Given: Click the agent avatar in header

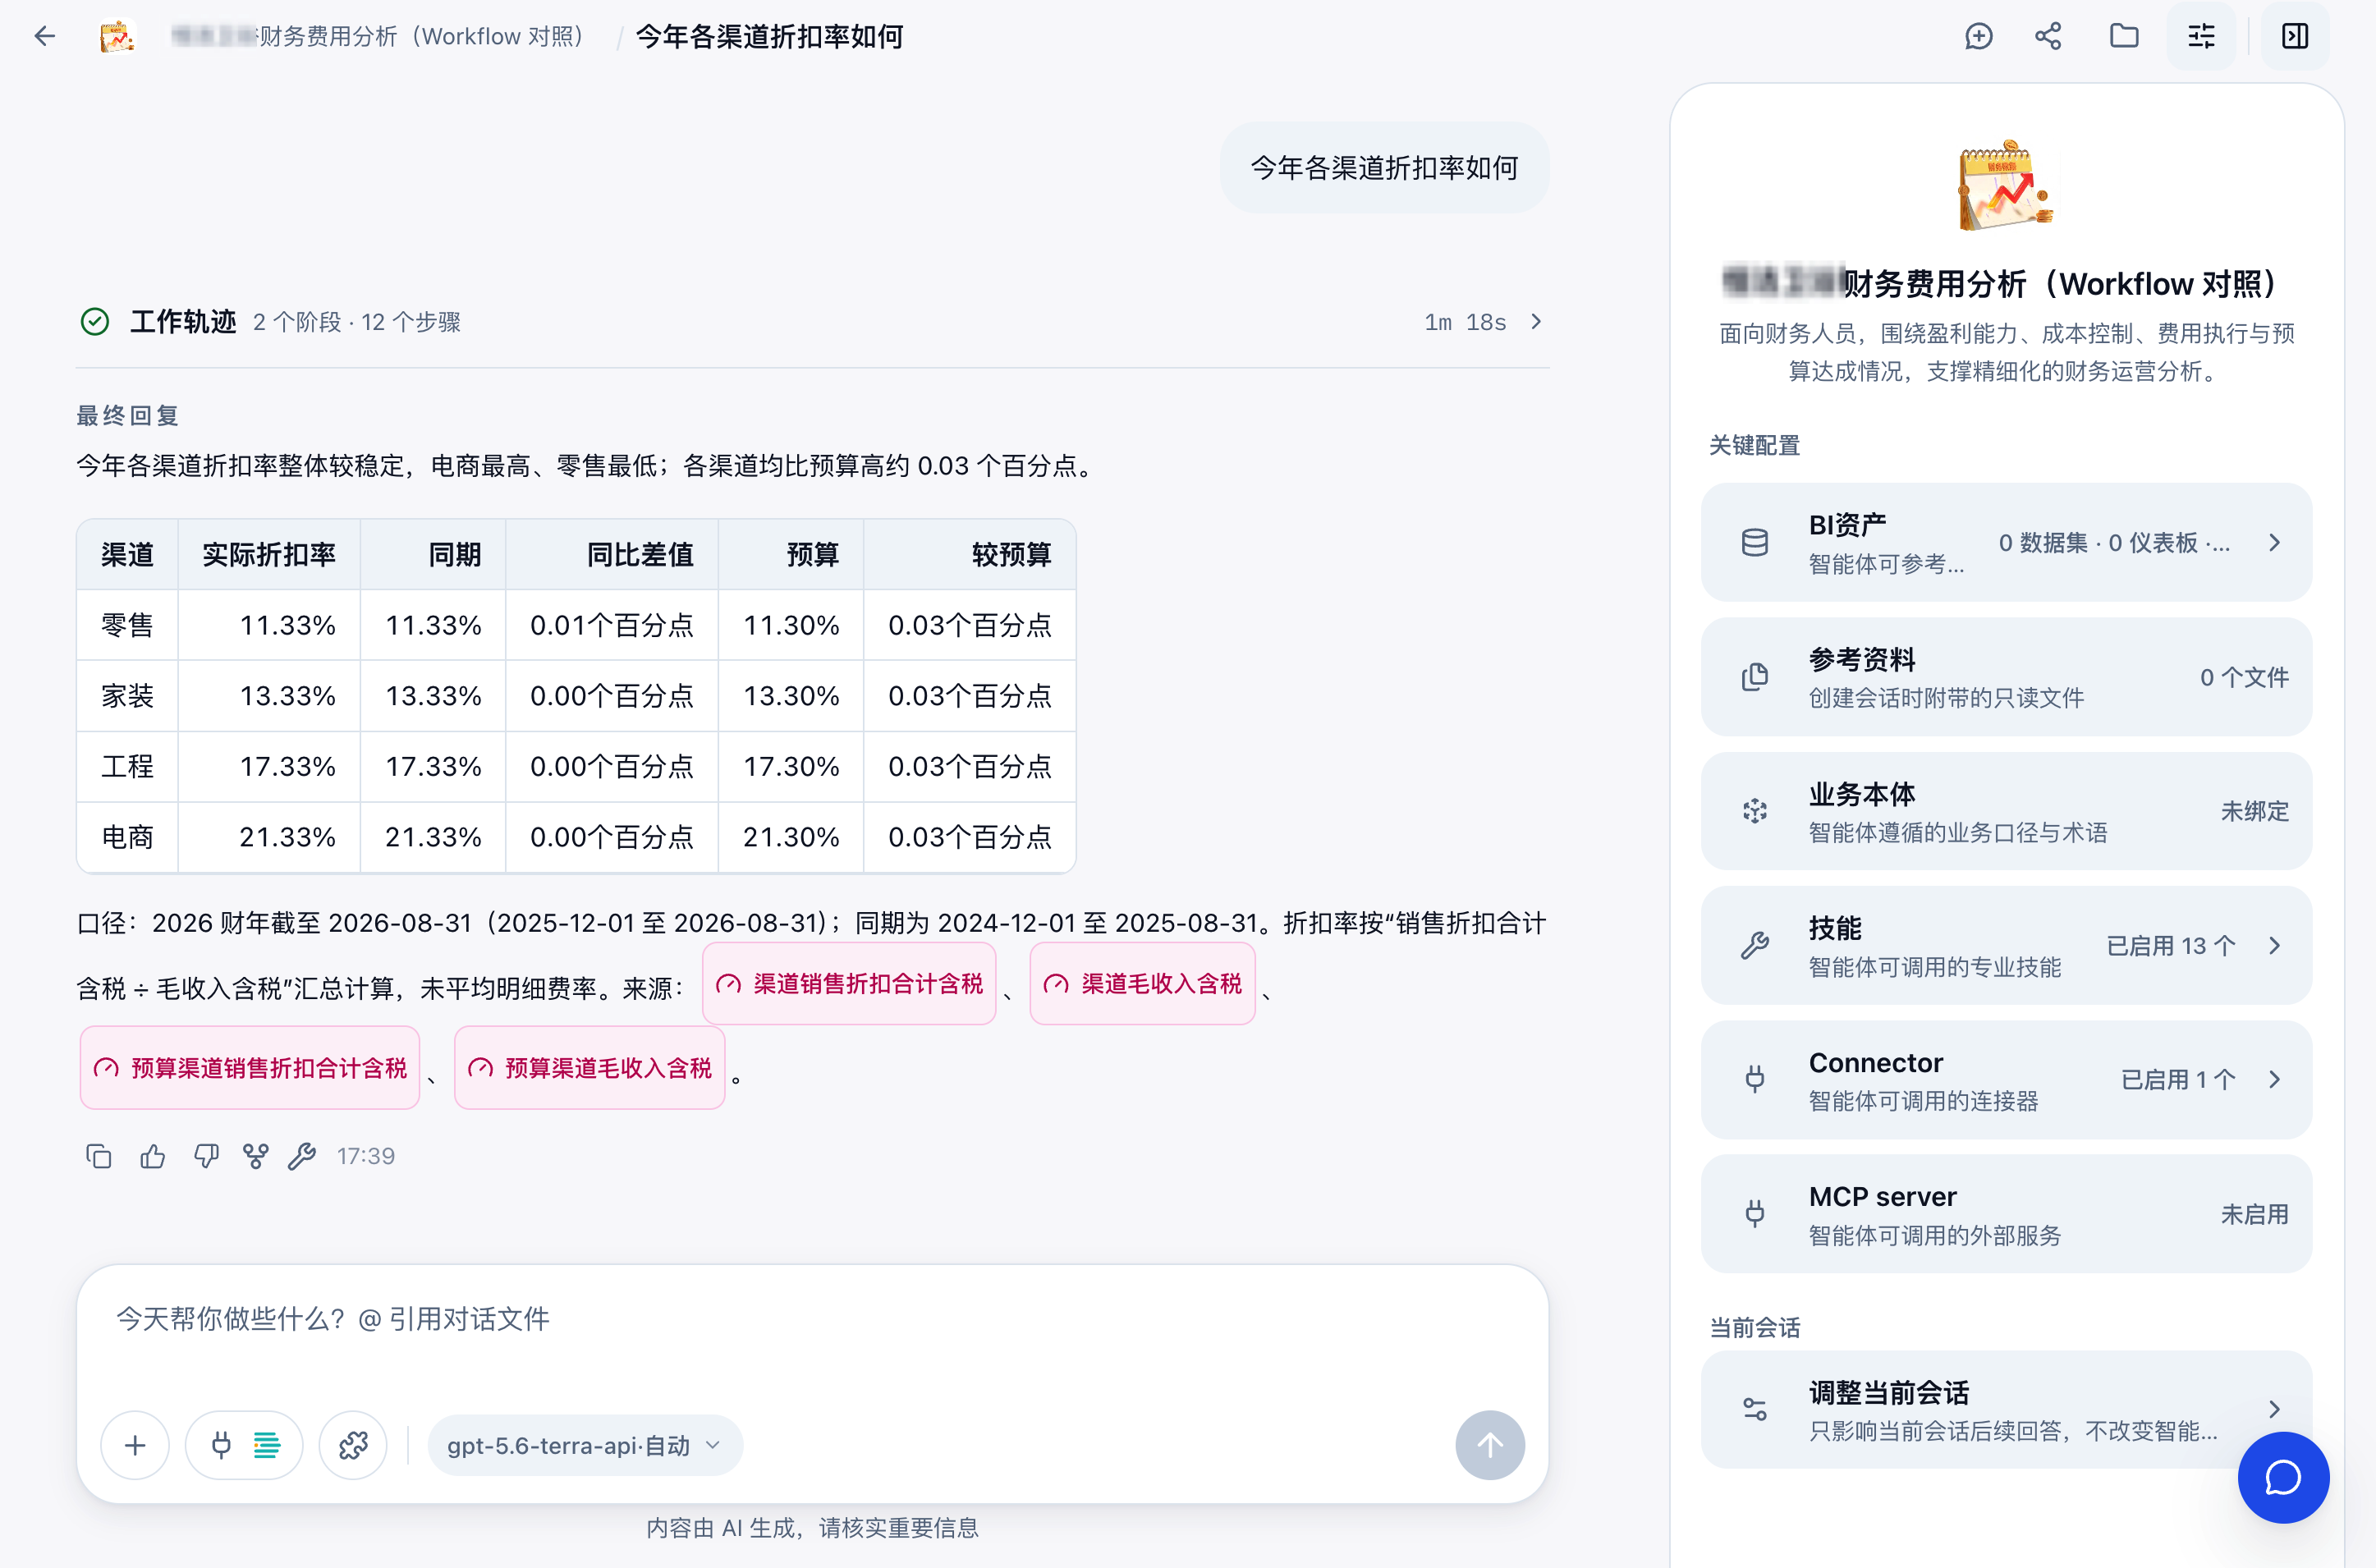Looking at the screenshot, I should click(117, 37).
